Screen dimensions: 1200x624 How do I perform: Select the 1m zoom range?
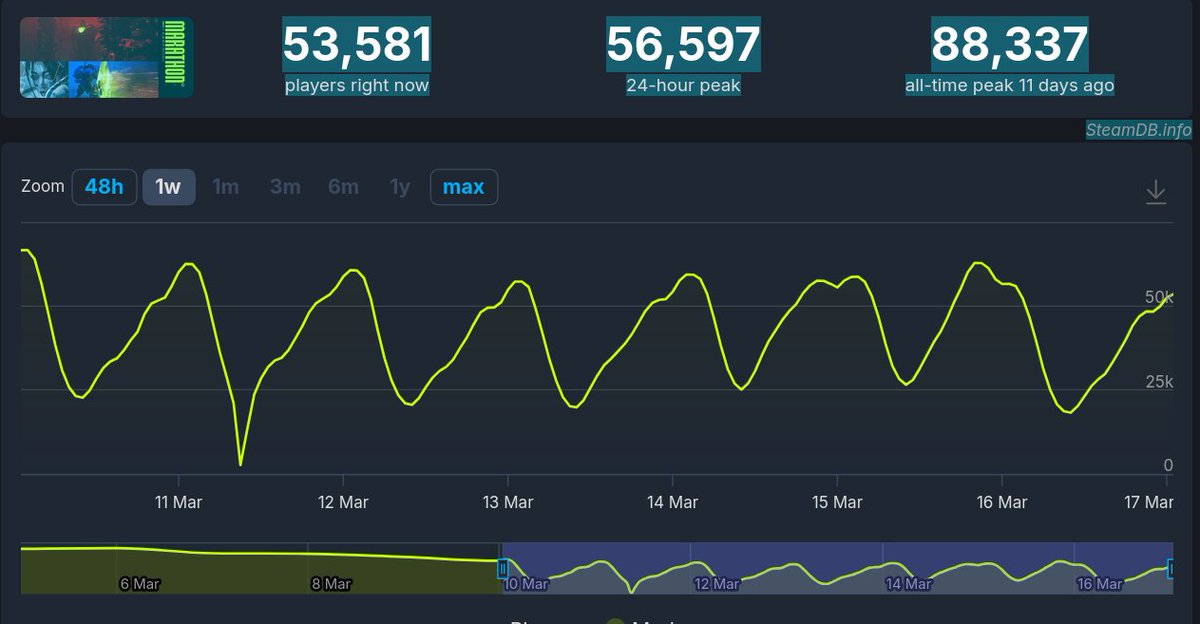point(226,187)
